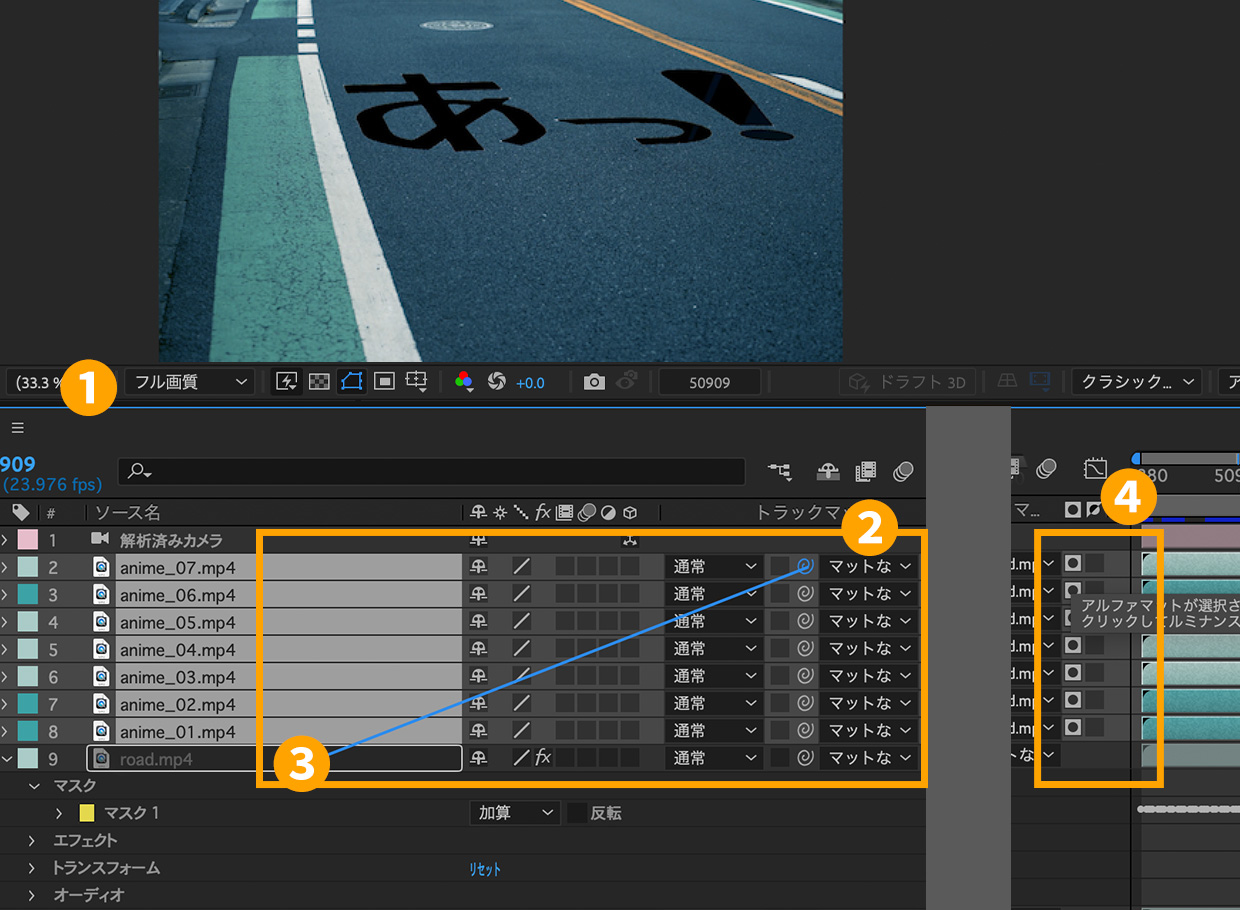Click the Region of Interest icon
Viewport: 1240px width, 910px height.
384,382
